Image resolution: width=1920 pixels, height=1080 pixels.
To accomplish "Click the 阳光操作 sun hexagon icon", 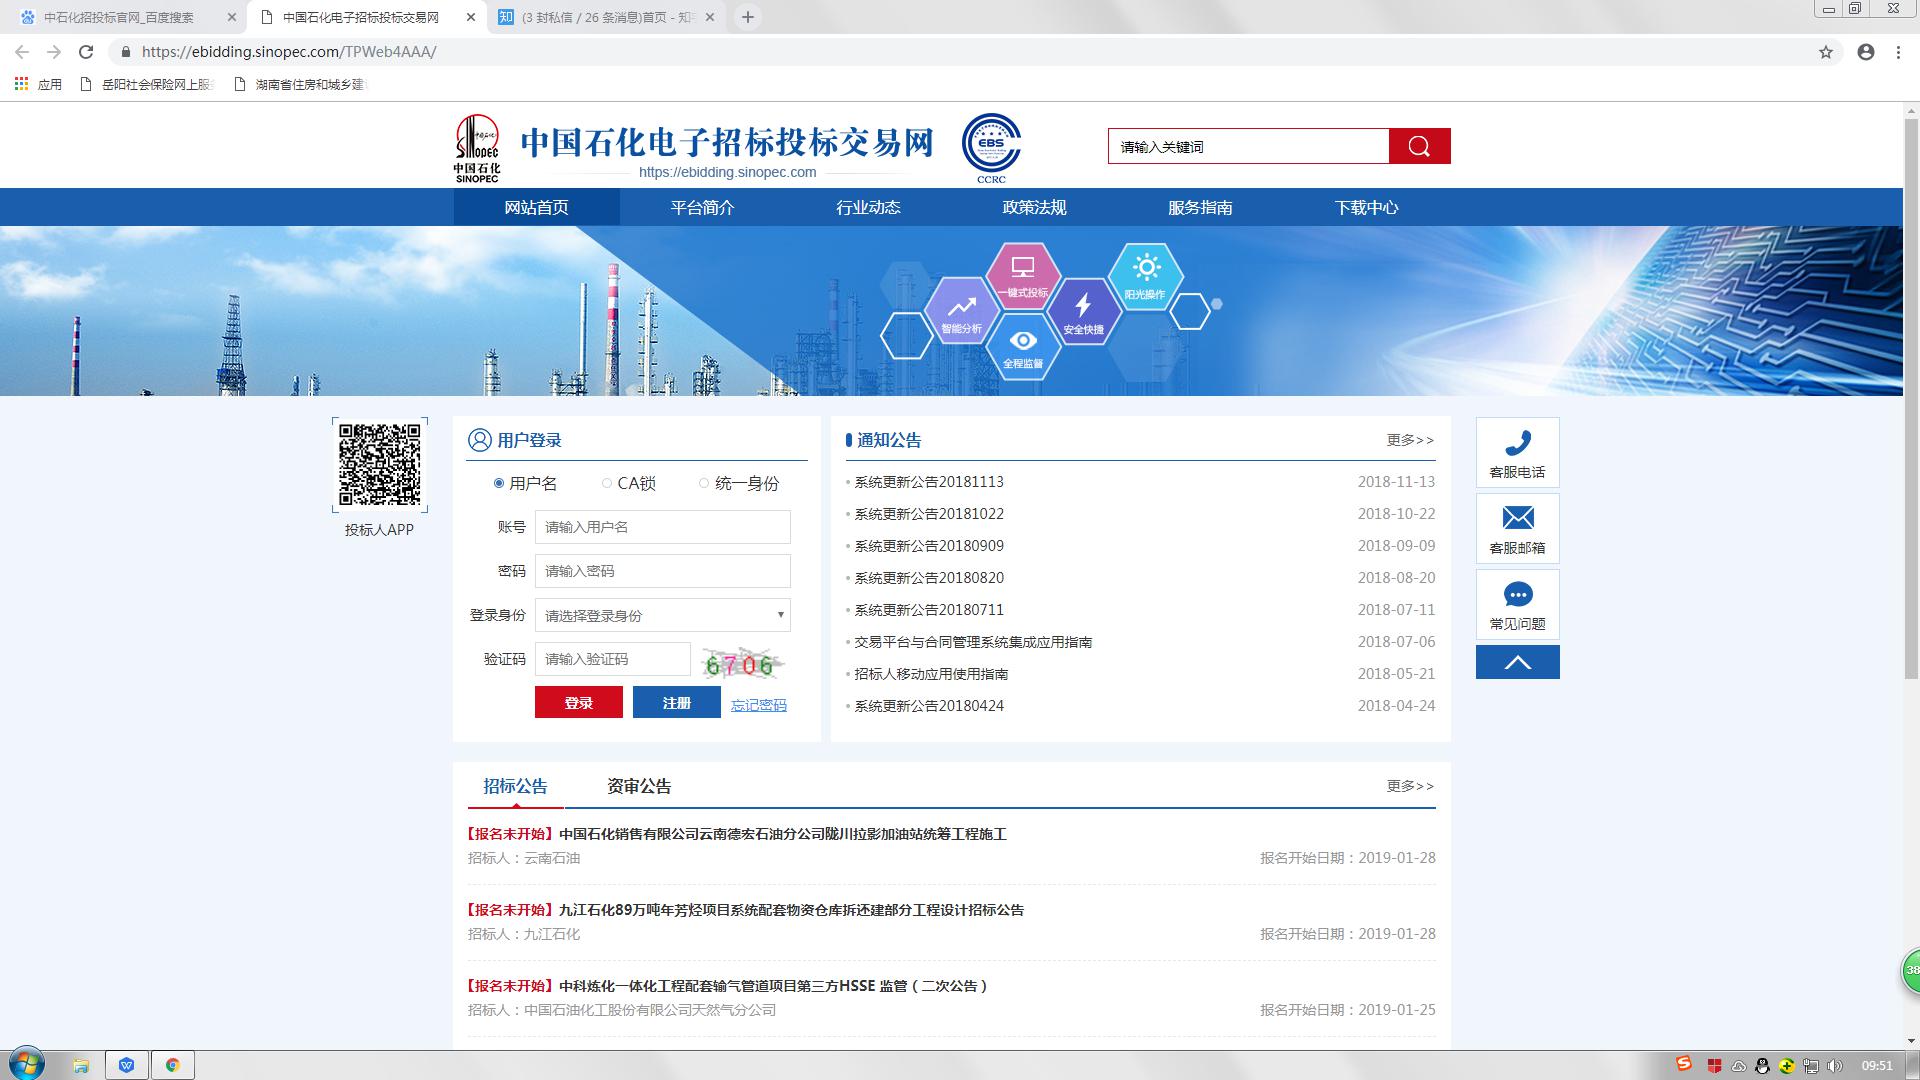I will tap(1145, 274).
